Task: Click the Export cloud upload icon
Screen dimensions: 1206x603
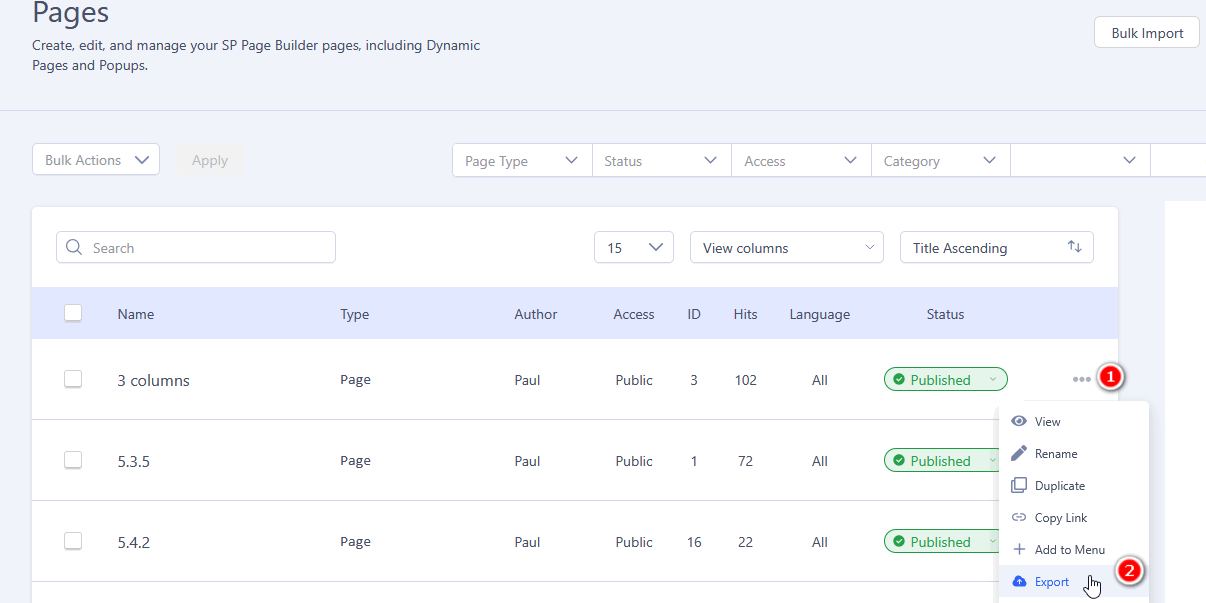Action: tap(1019, 581)
